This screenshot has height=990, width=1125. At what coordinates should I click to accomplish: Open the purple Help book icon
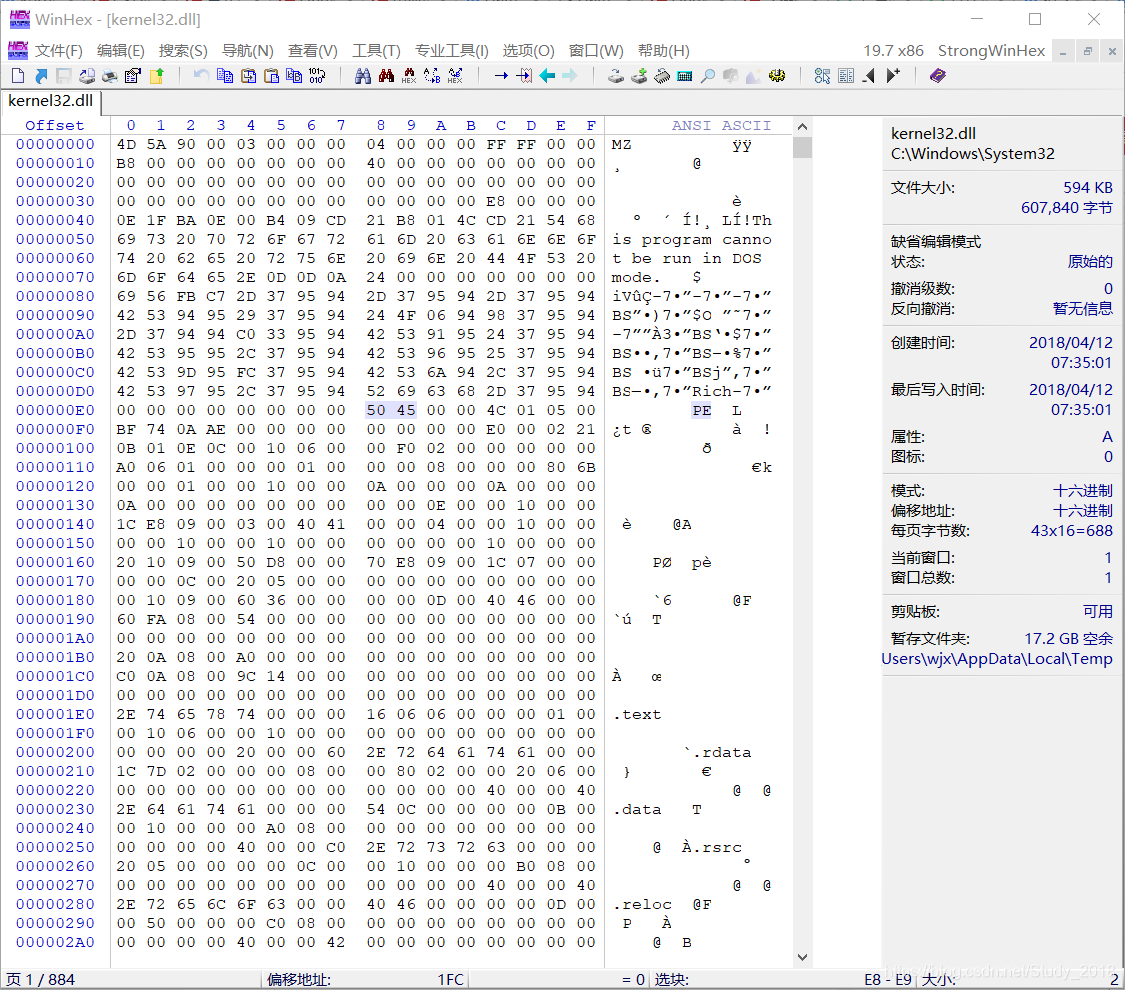pyautogui.click(x=938, y=75)
